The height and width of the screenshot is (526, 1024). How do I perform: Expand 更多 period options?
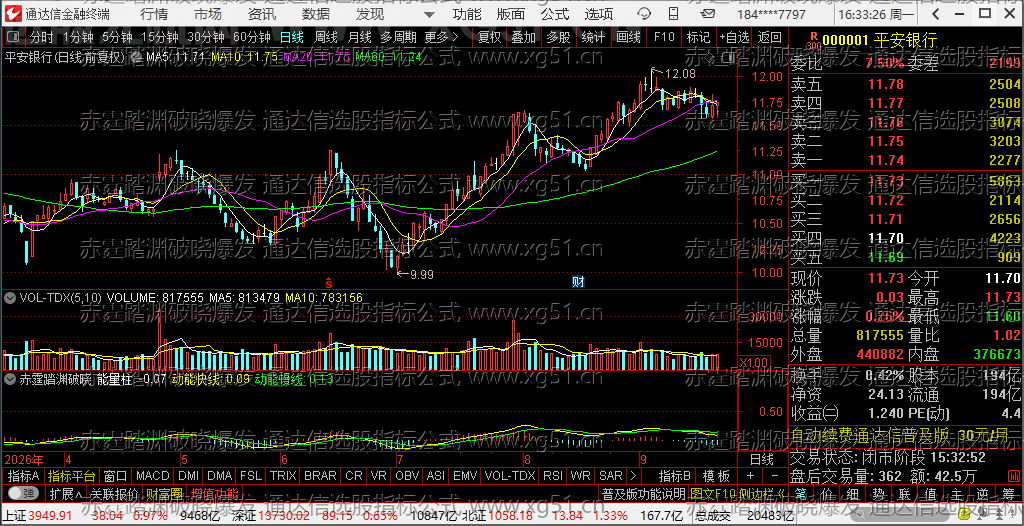[441, 38]
